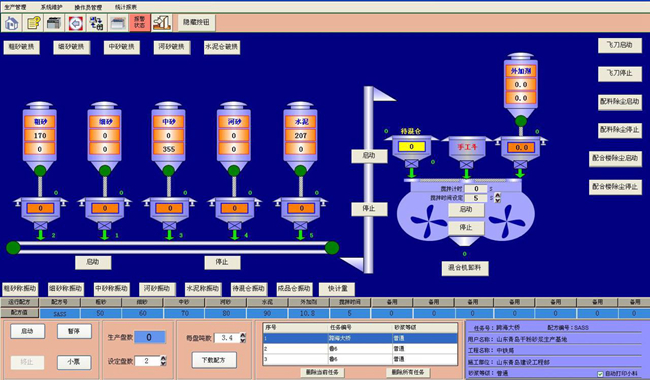This screenshot has width=650, height=380.
Task: Open the notes with question mark icon
Action: pyautogui.click(x=33, y=23)
